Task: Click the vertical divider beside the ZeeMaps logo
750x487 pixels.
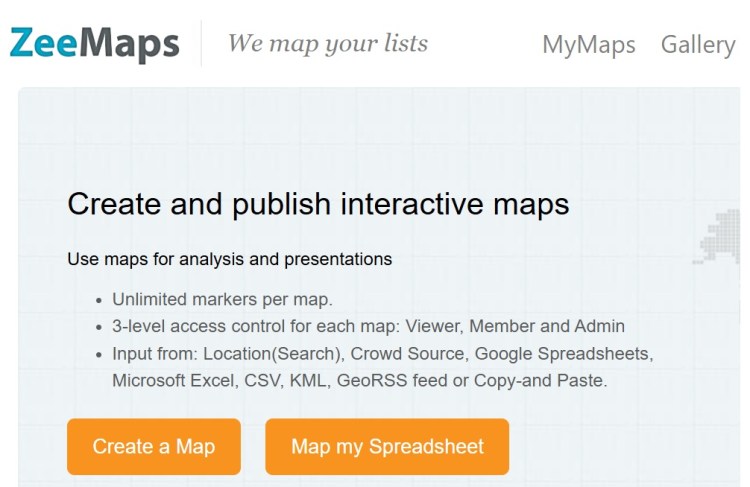Action: click(x=201, y=44)
